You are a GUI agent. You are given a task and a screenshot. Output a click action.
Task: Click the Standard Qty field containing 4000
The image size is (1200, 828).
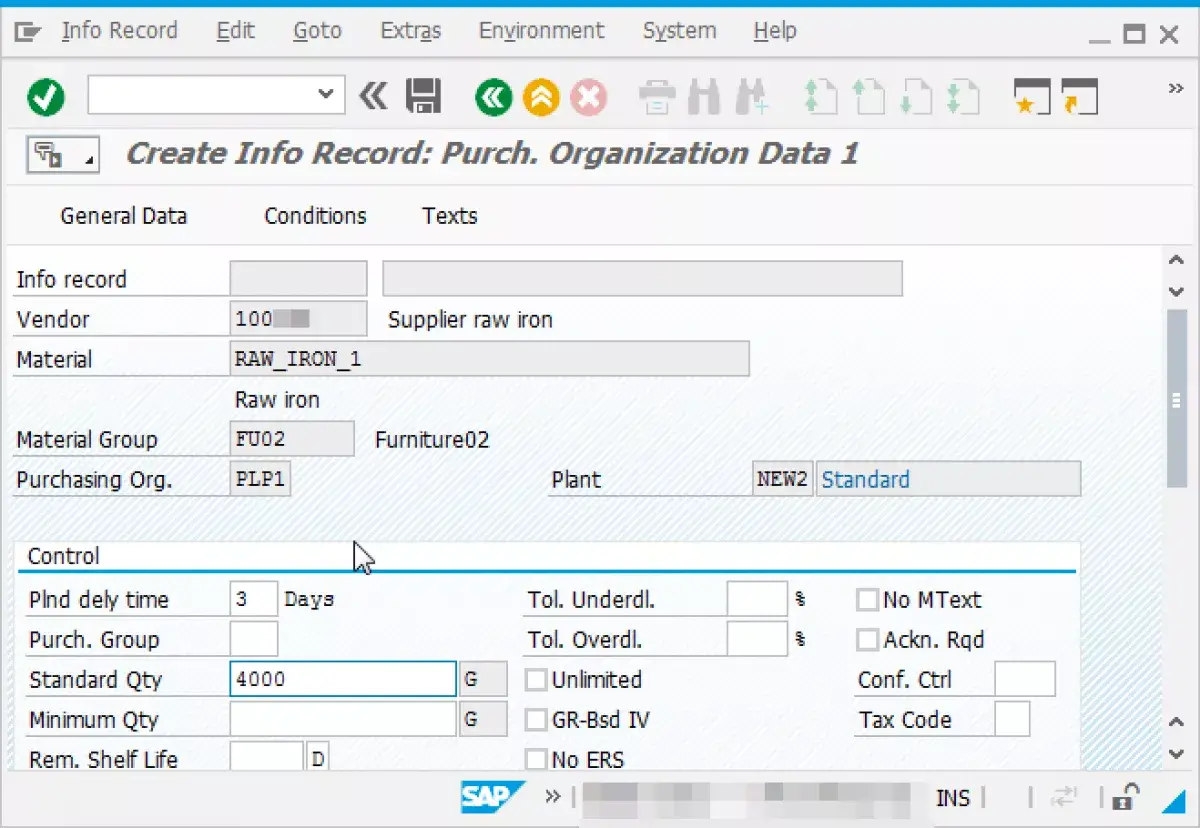click(x=343, y=680)
